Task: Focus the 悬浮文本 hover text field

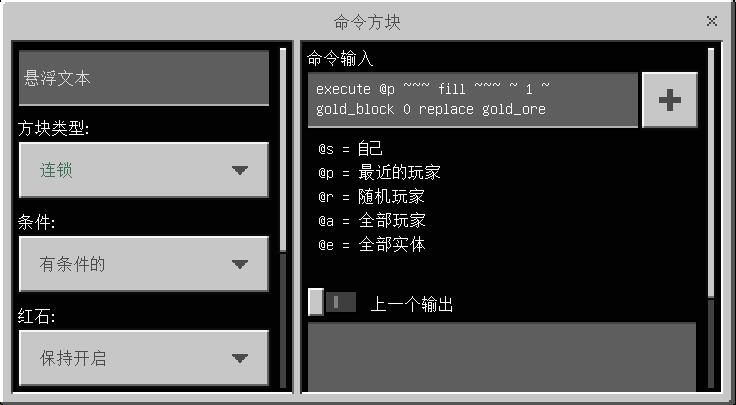Action: (x=144, y=78)
